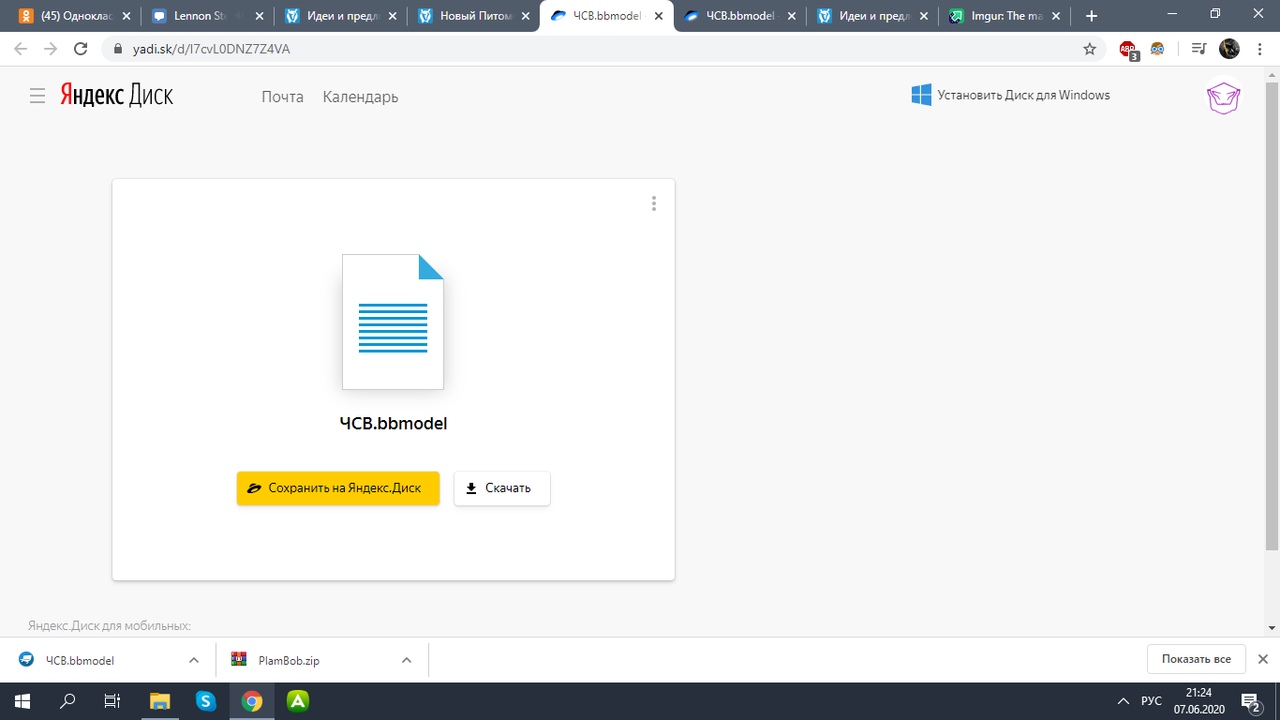1280x720 pixels.
Task: Click the owl-face extension icon
Action: (x=1158, y=48)
